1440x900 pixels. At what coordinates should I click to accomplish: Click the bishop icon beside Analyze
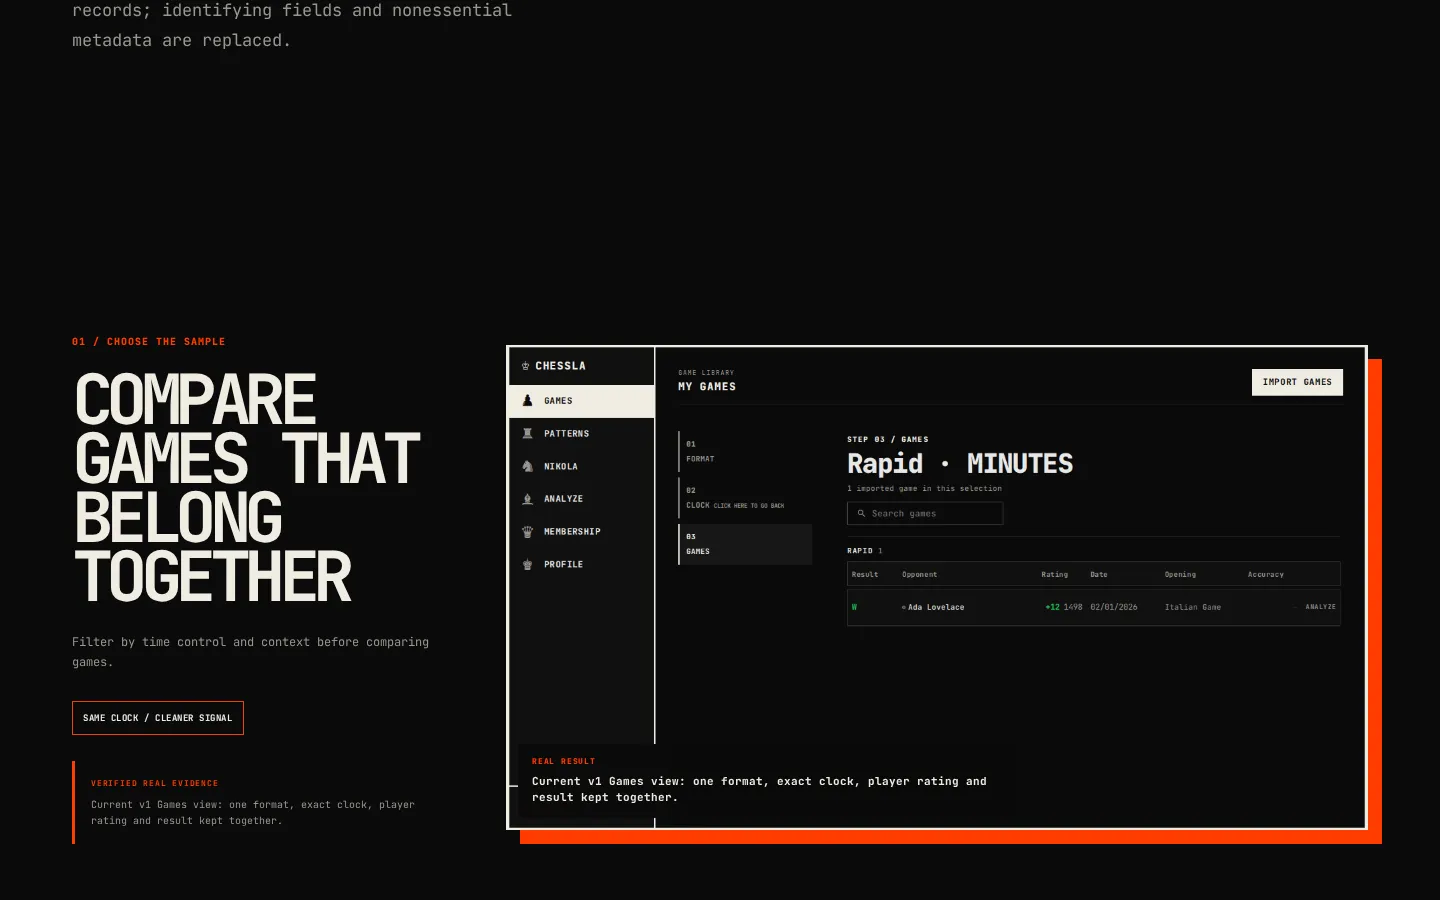[527, 499]
